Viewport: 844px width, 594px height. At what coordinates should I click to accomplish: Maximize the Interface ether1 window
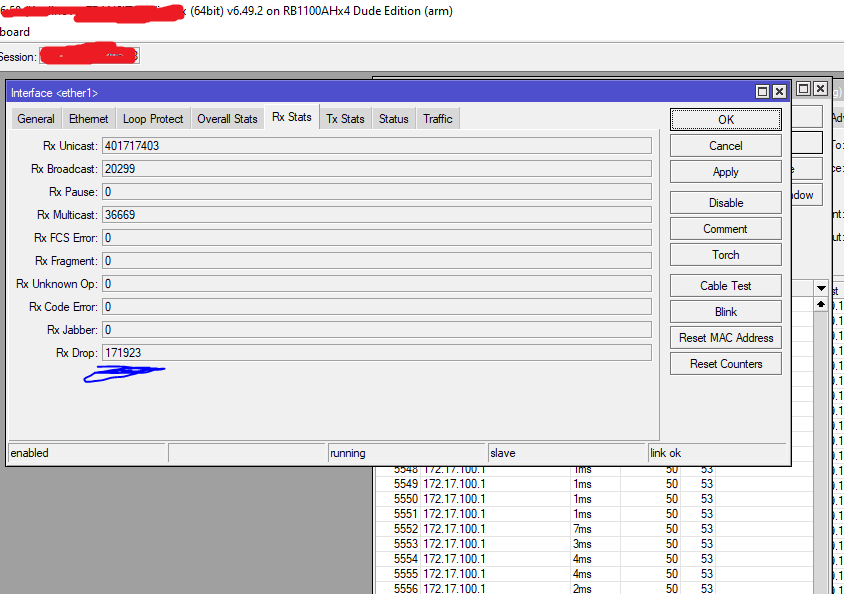tap(762, 91)
